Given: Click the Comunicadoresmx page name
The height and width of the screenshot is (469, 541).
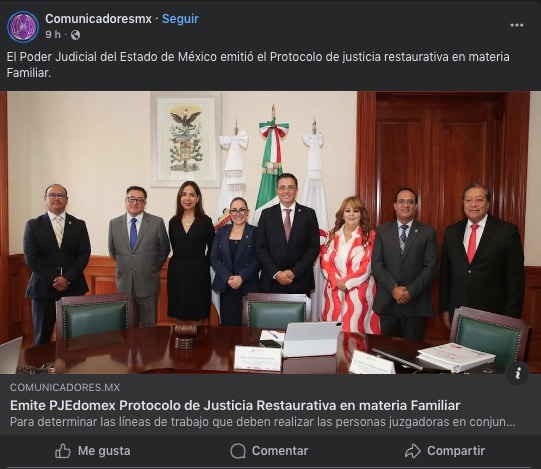Looking at the screenshot, I should [98, 19].
